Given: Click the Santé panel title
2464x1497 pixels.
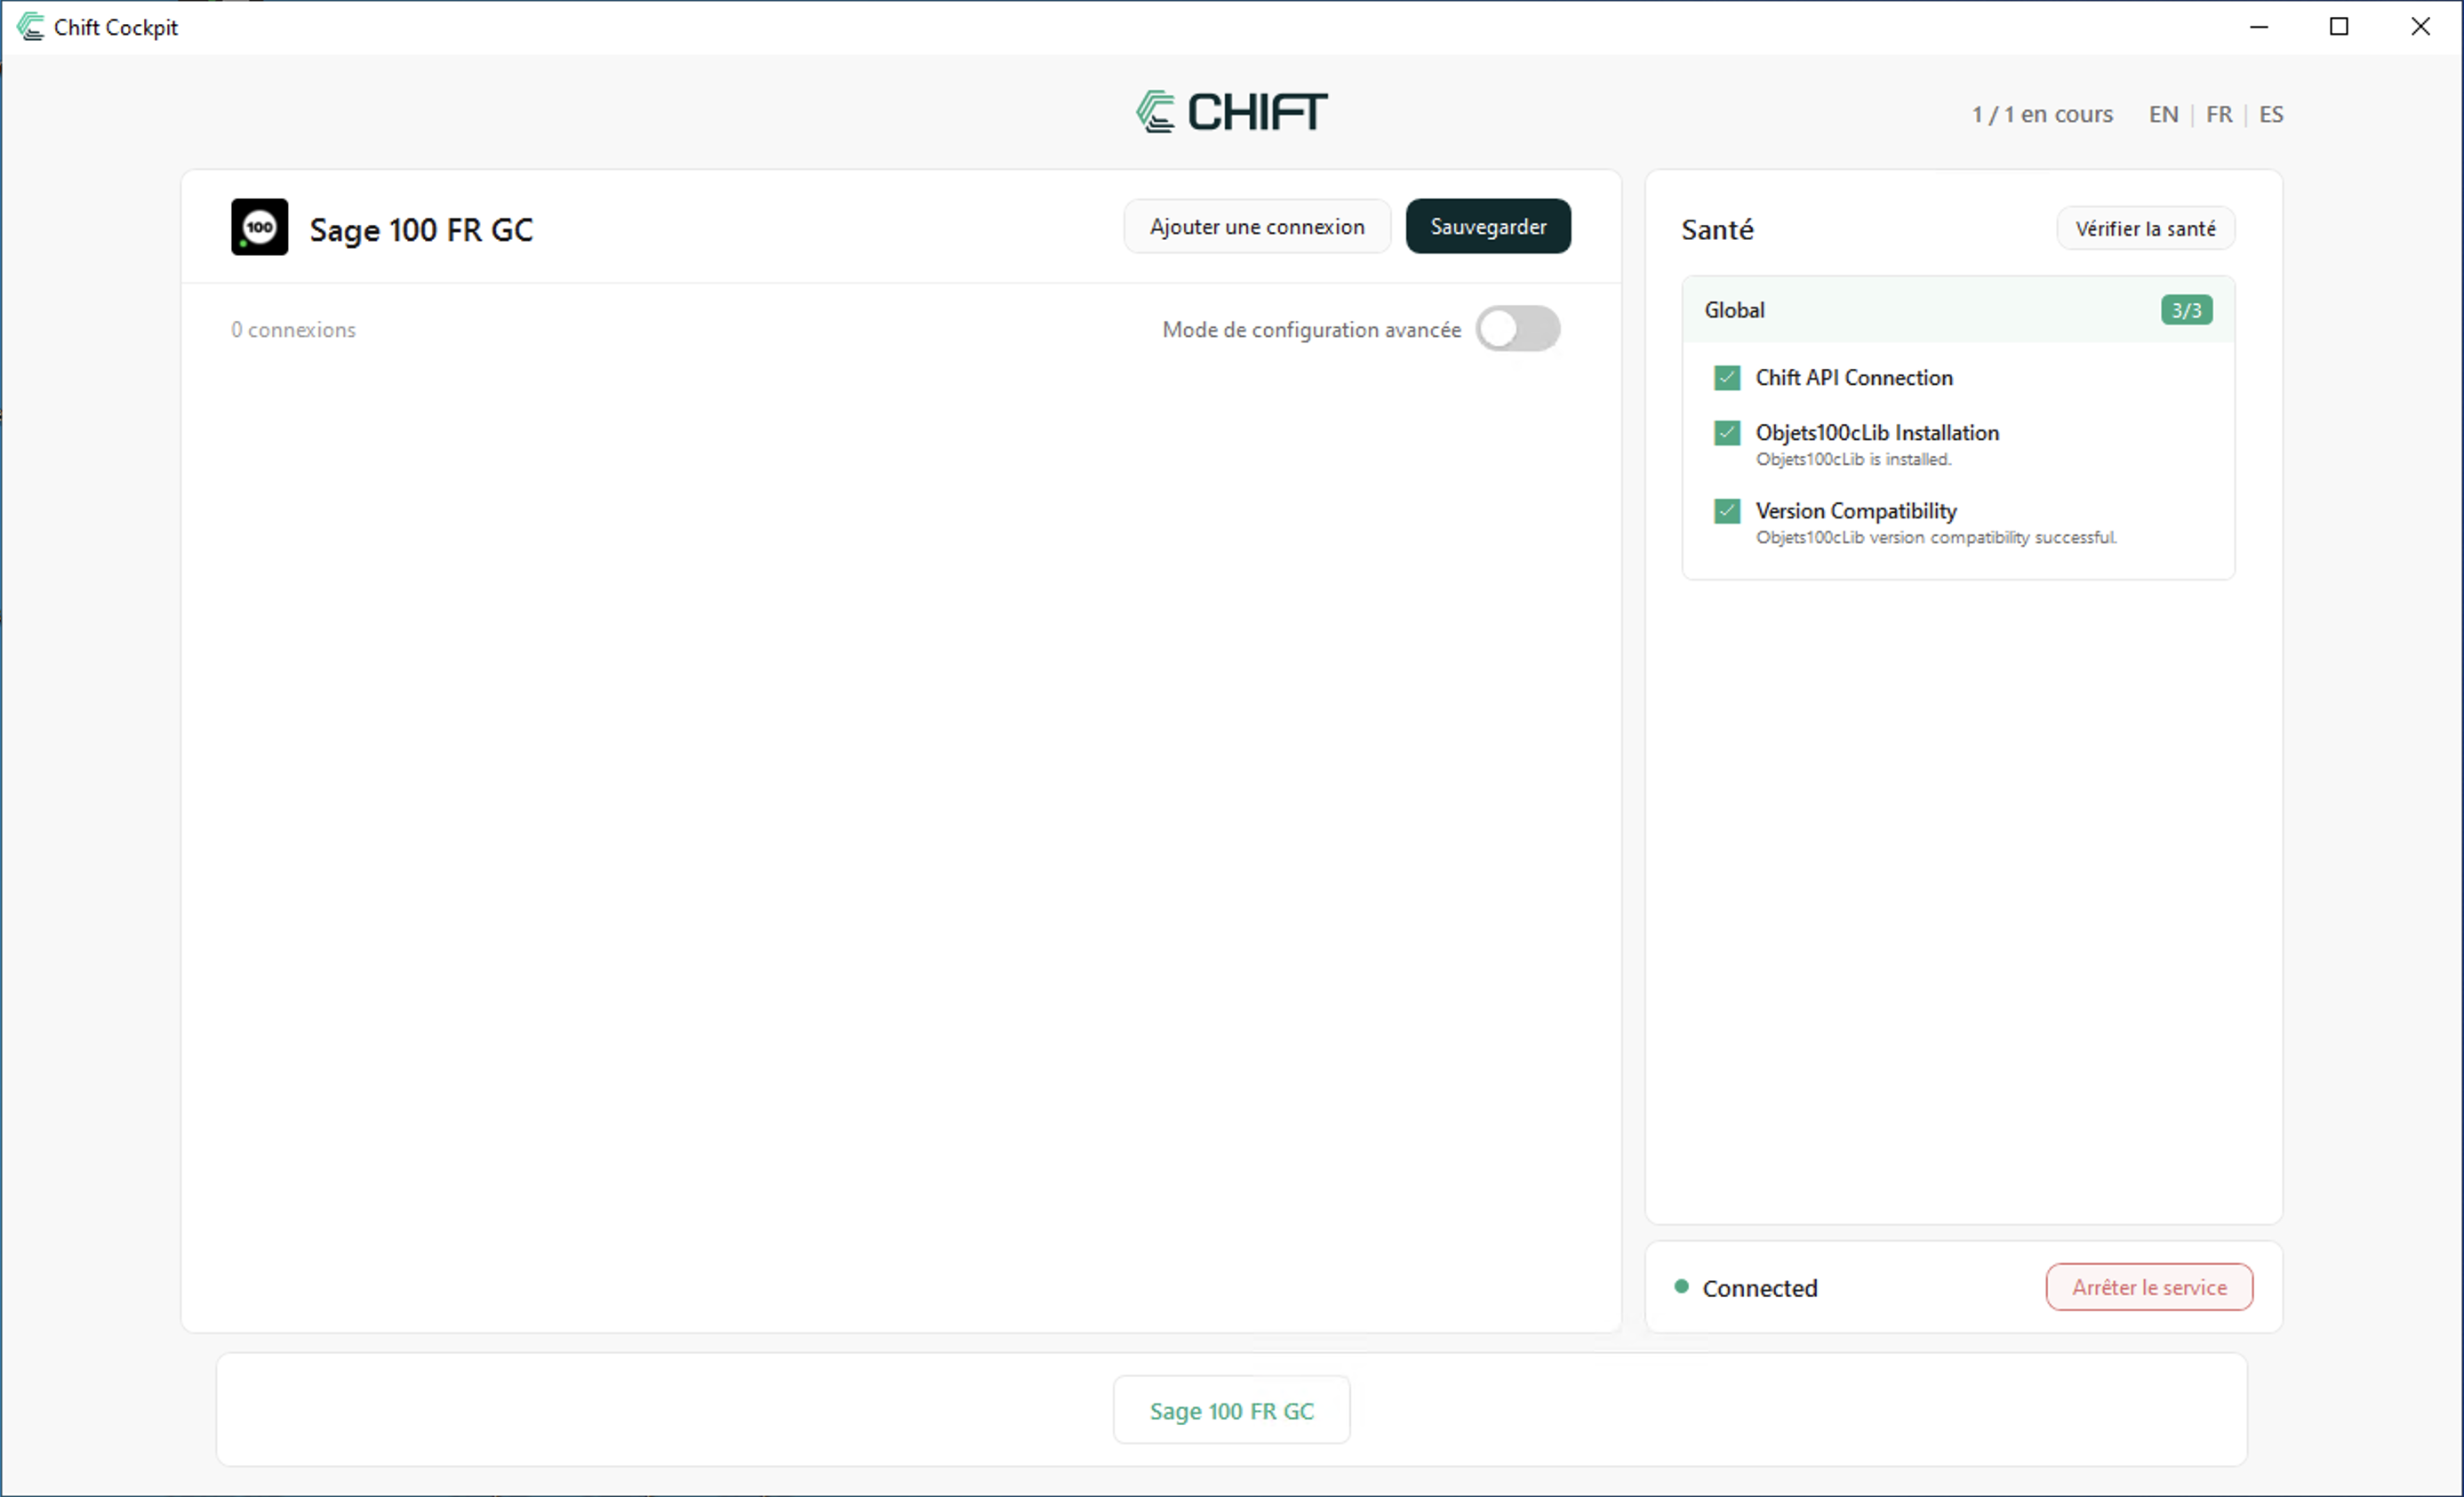Looking at the screenshot, I should click(1717, 229).
